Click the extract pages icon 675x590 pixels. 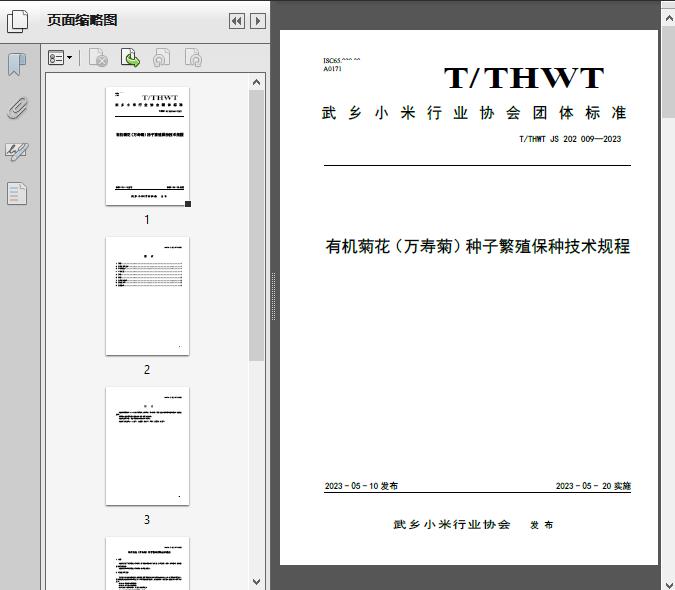(130, 58)
